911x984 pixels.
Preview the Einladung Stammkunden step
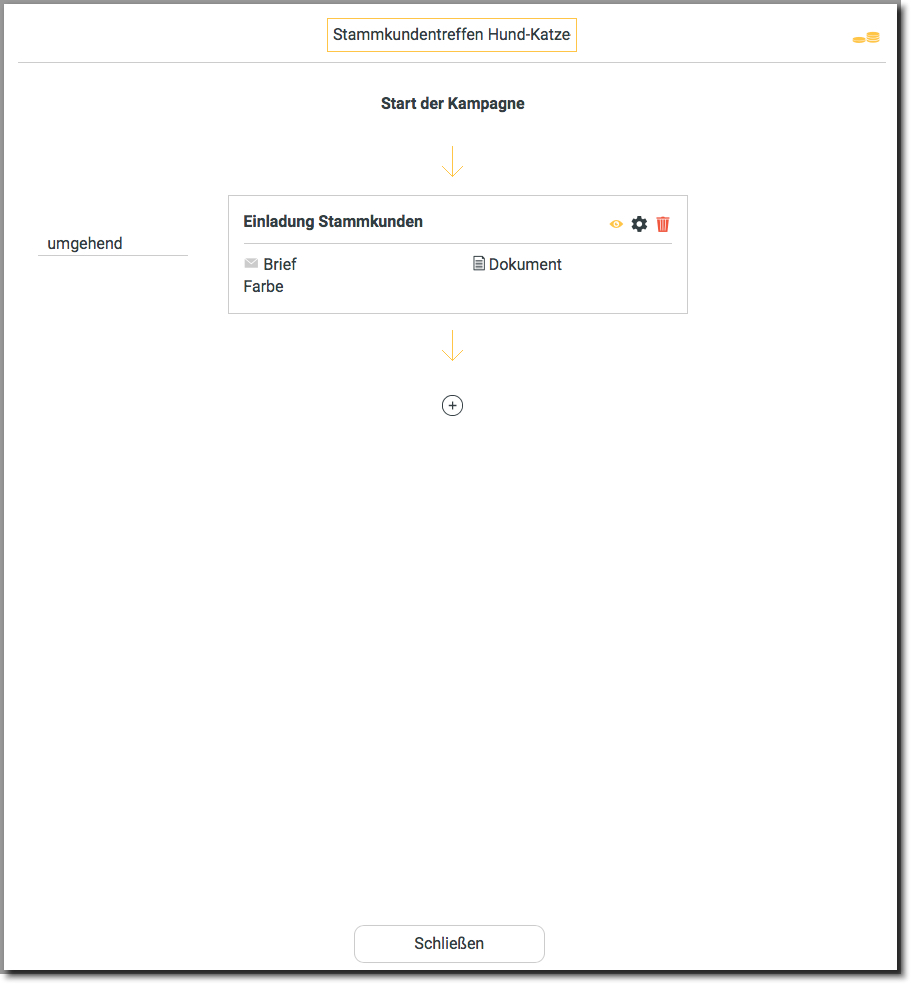tap(616, 224)
